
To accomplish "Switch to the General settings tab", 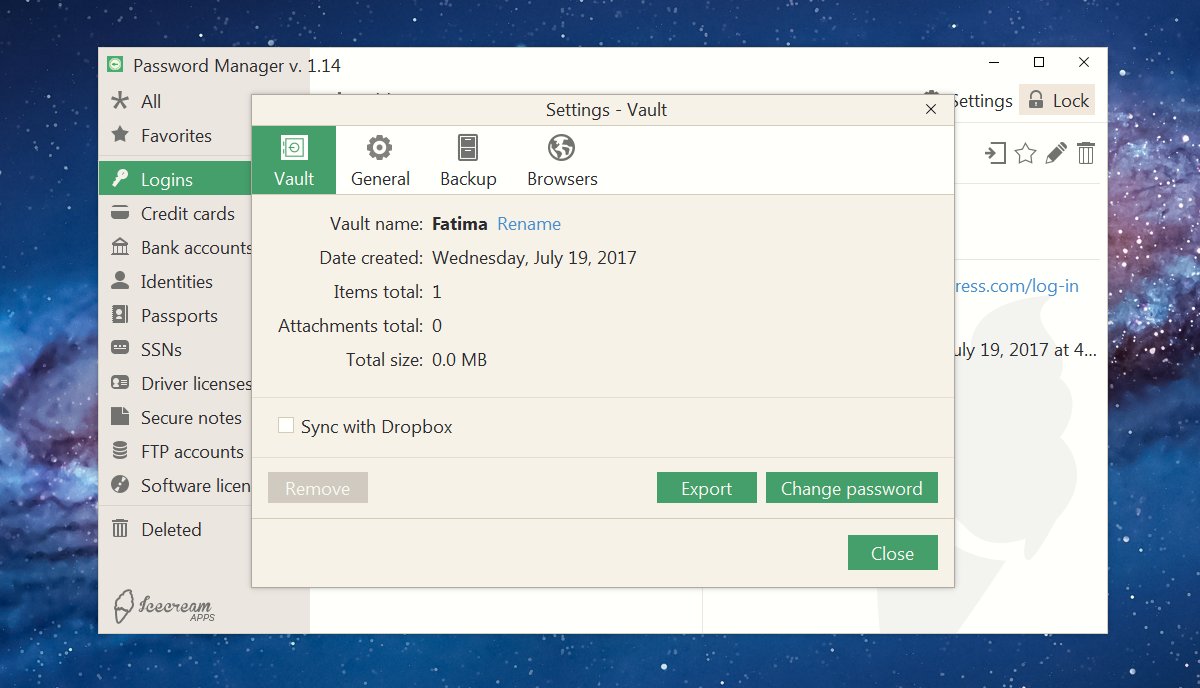I will click(x=380, y=160).
